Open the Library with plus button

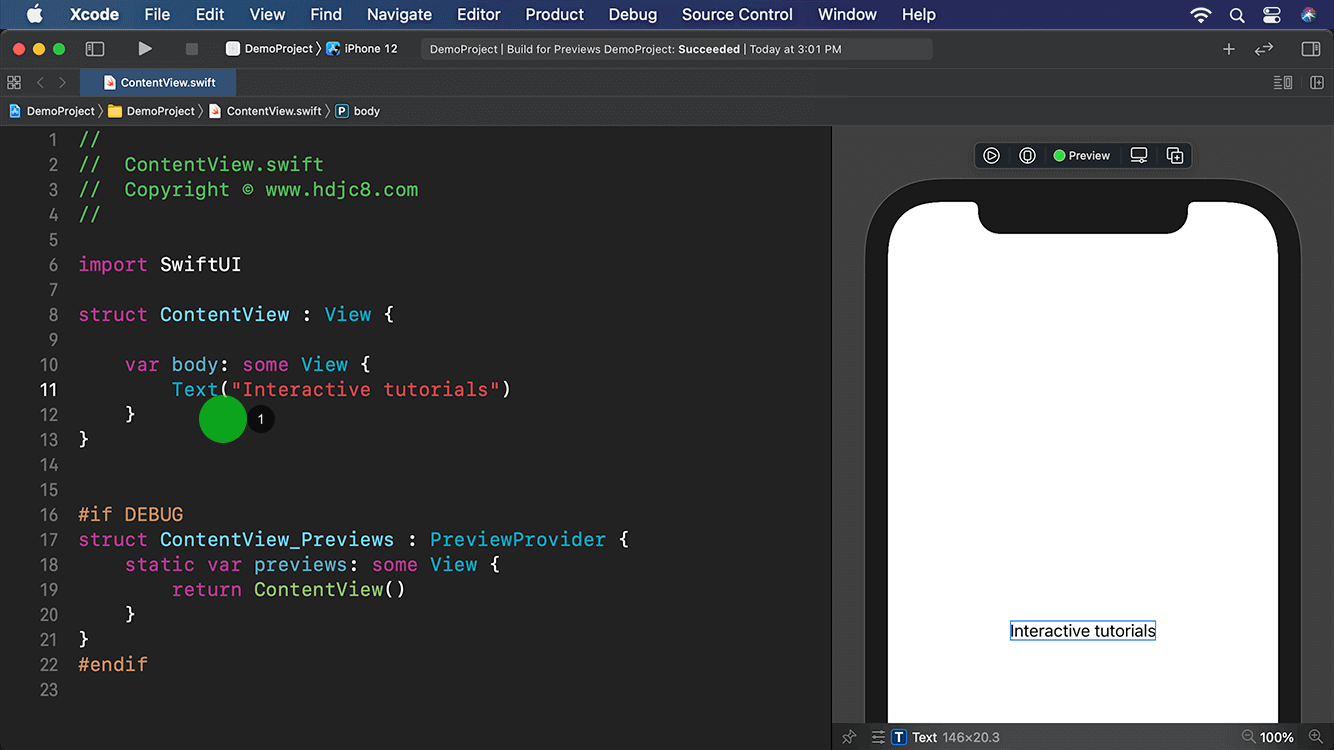(x=1229, y=49)
